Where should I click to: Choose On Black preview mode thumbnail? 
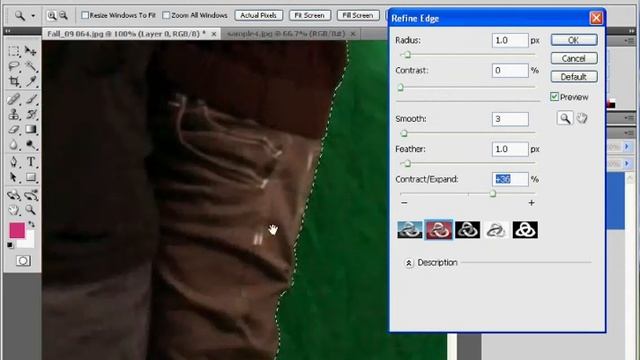[467, 230]
